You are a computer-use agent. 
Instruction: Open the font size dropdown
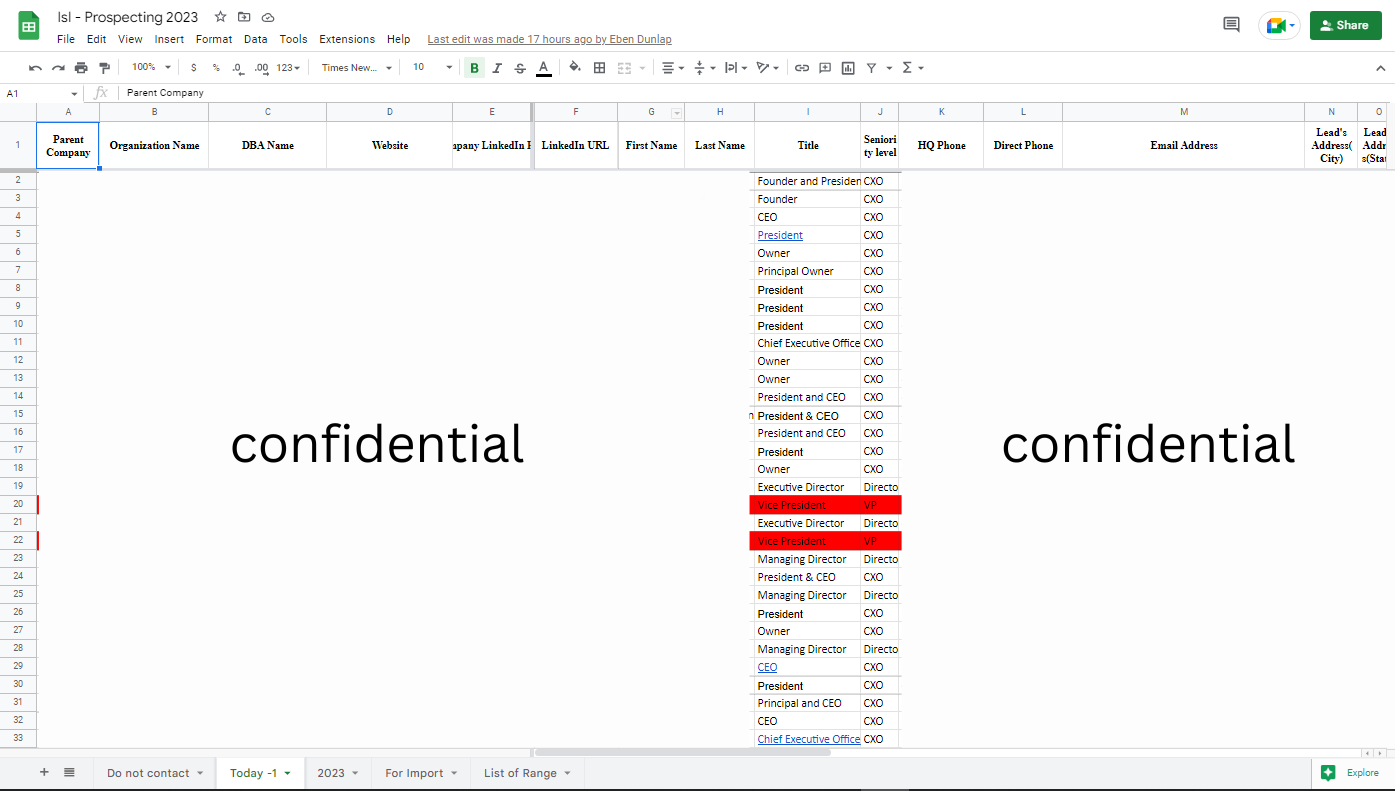pos(433,68)
